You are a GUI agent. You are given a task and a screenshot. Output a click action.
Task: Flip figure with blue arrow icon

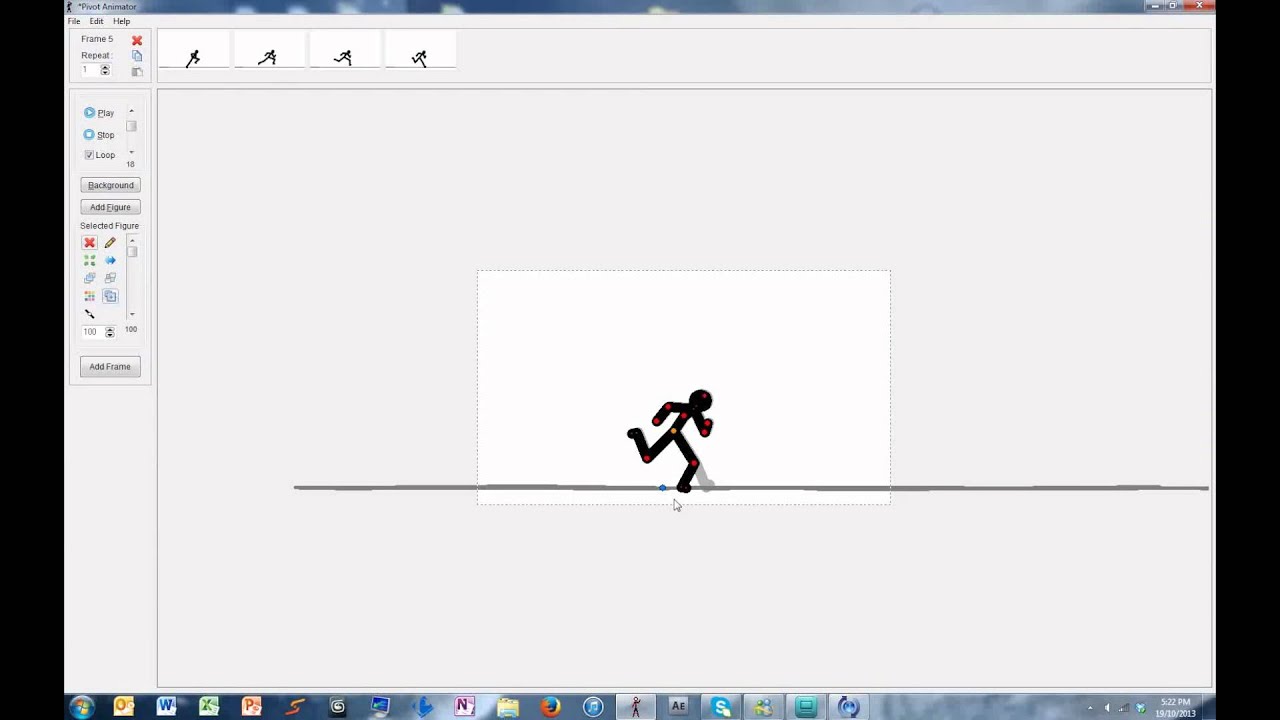tap(110, 260)
